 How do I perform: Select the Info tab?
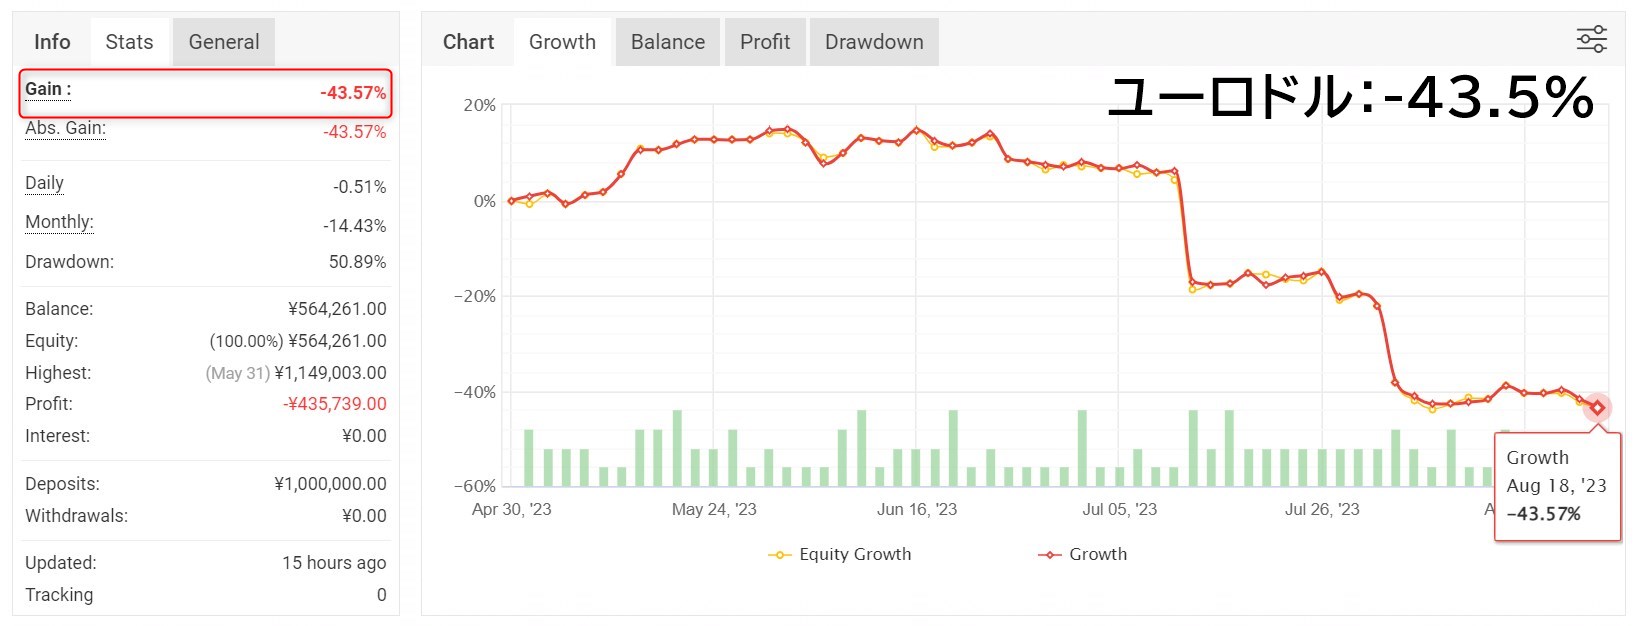click(52, 42)
